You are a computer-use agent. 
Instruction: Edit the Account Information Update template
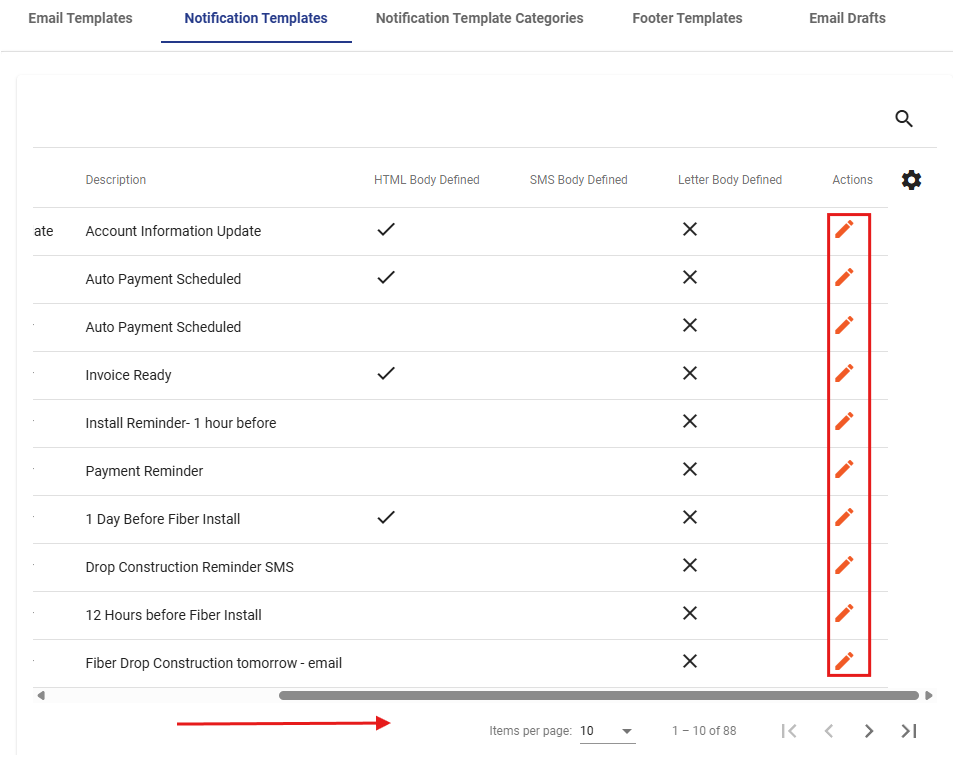pos(844,229)
